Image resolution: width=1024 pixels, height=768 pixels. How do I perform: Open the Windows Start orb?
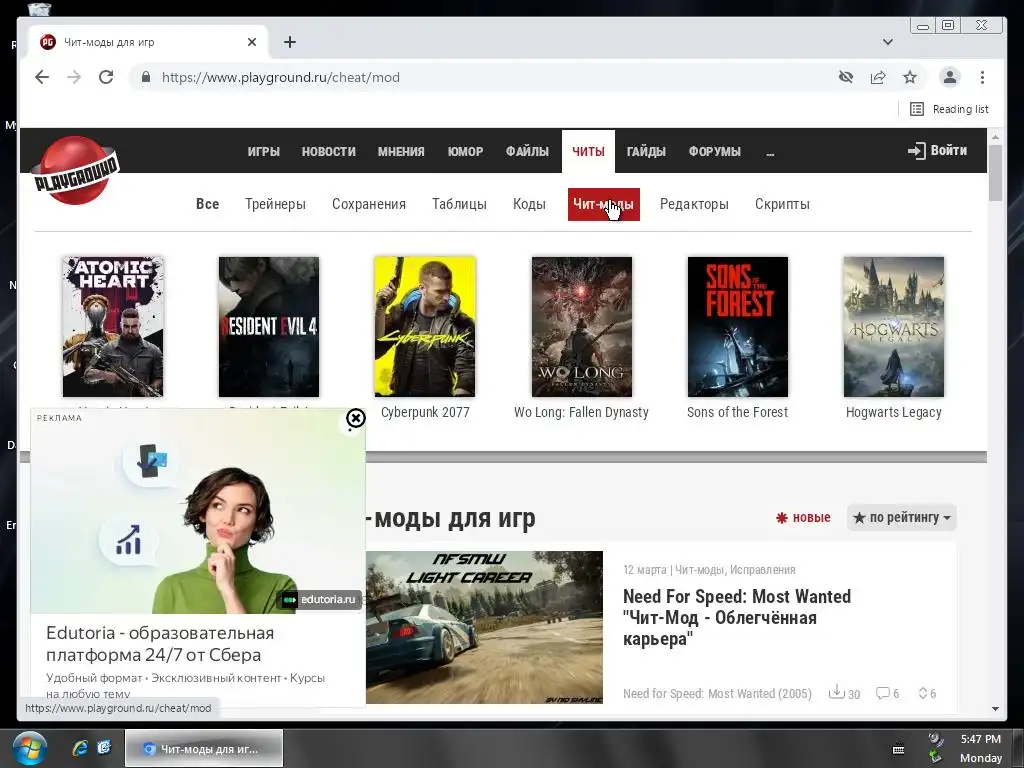(29, 748)
